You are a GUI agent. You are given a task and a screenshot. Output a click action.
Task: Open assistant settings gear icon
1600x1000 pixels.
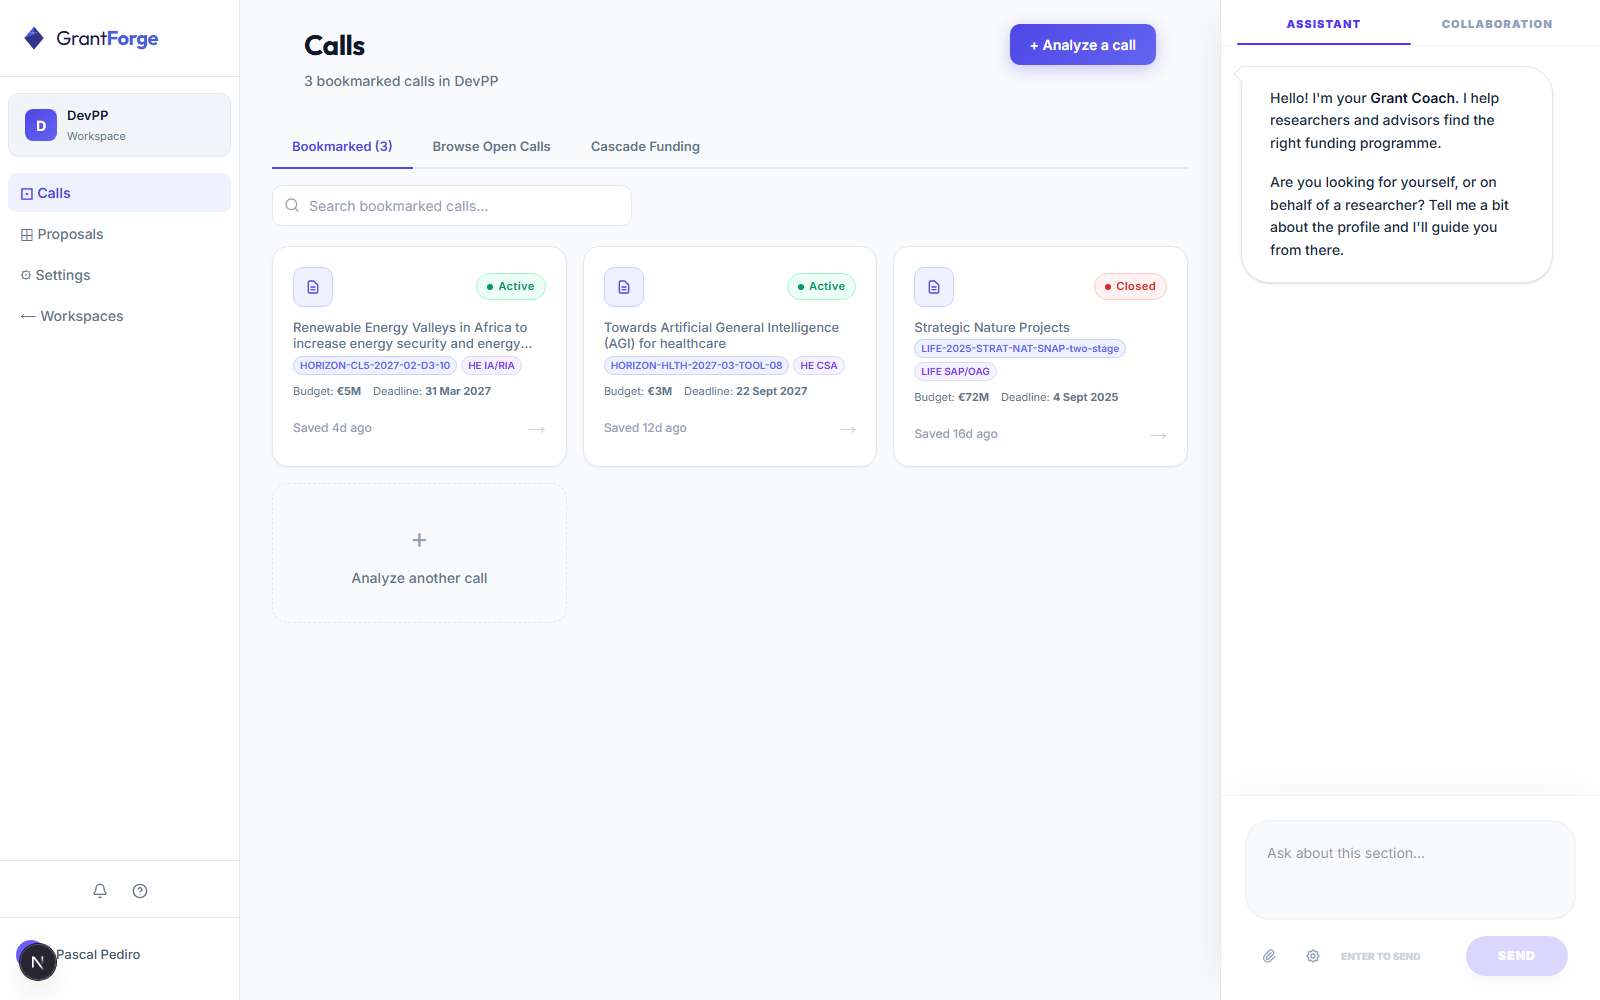pyautogui.click(x=1313, y=956)
